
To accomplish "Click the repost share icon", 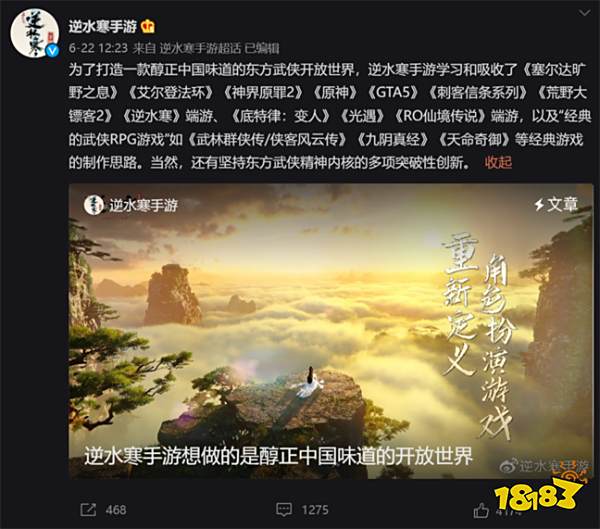I will click(x=88, y=510).
